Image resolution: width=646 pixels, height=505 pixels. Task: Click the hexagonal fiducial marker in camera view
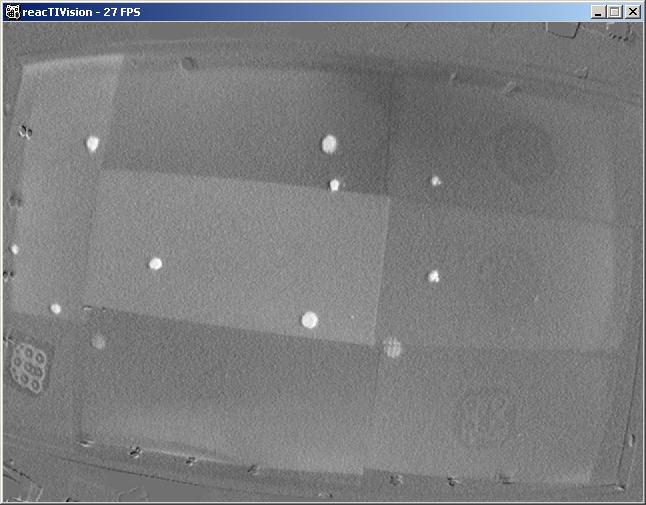tap(28, 367)
